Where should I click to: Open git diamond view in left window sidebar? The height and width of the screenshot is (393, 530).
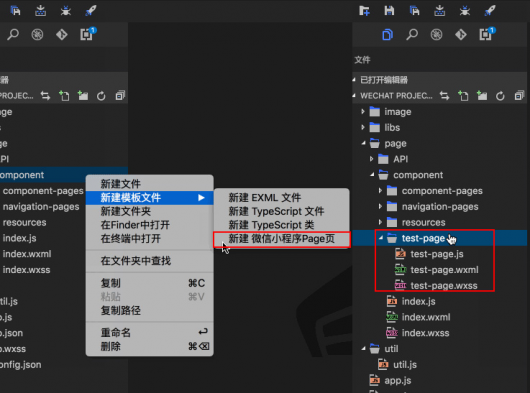tap(62, 34)
